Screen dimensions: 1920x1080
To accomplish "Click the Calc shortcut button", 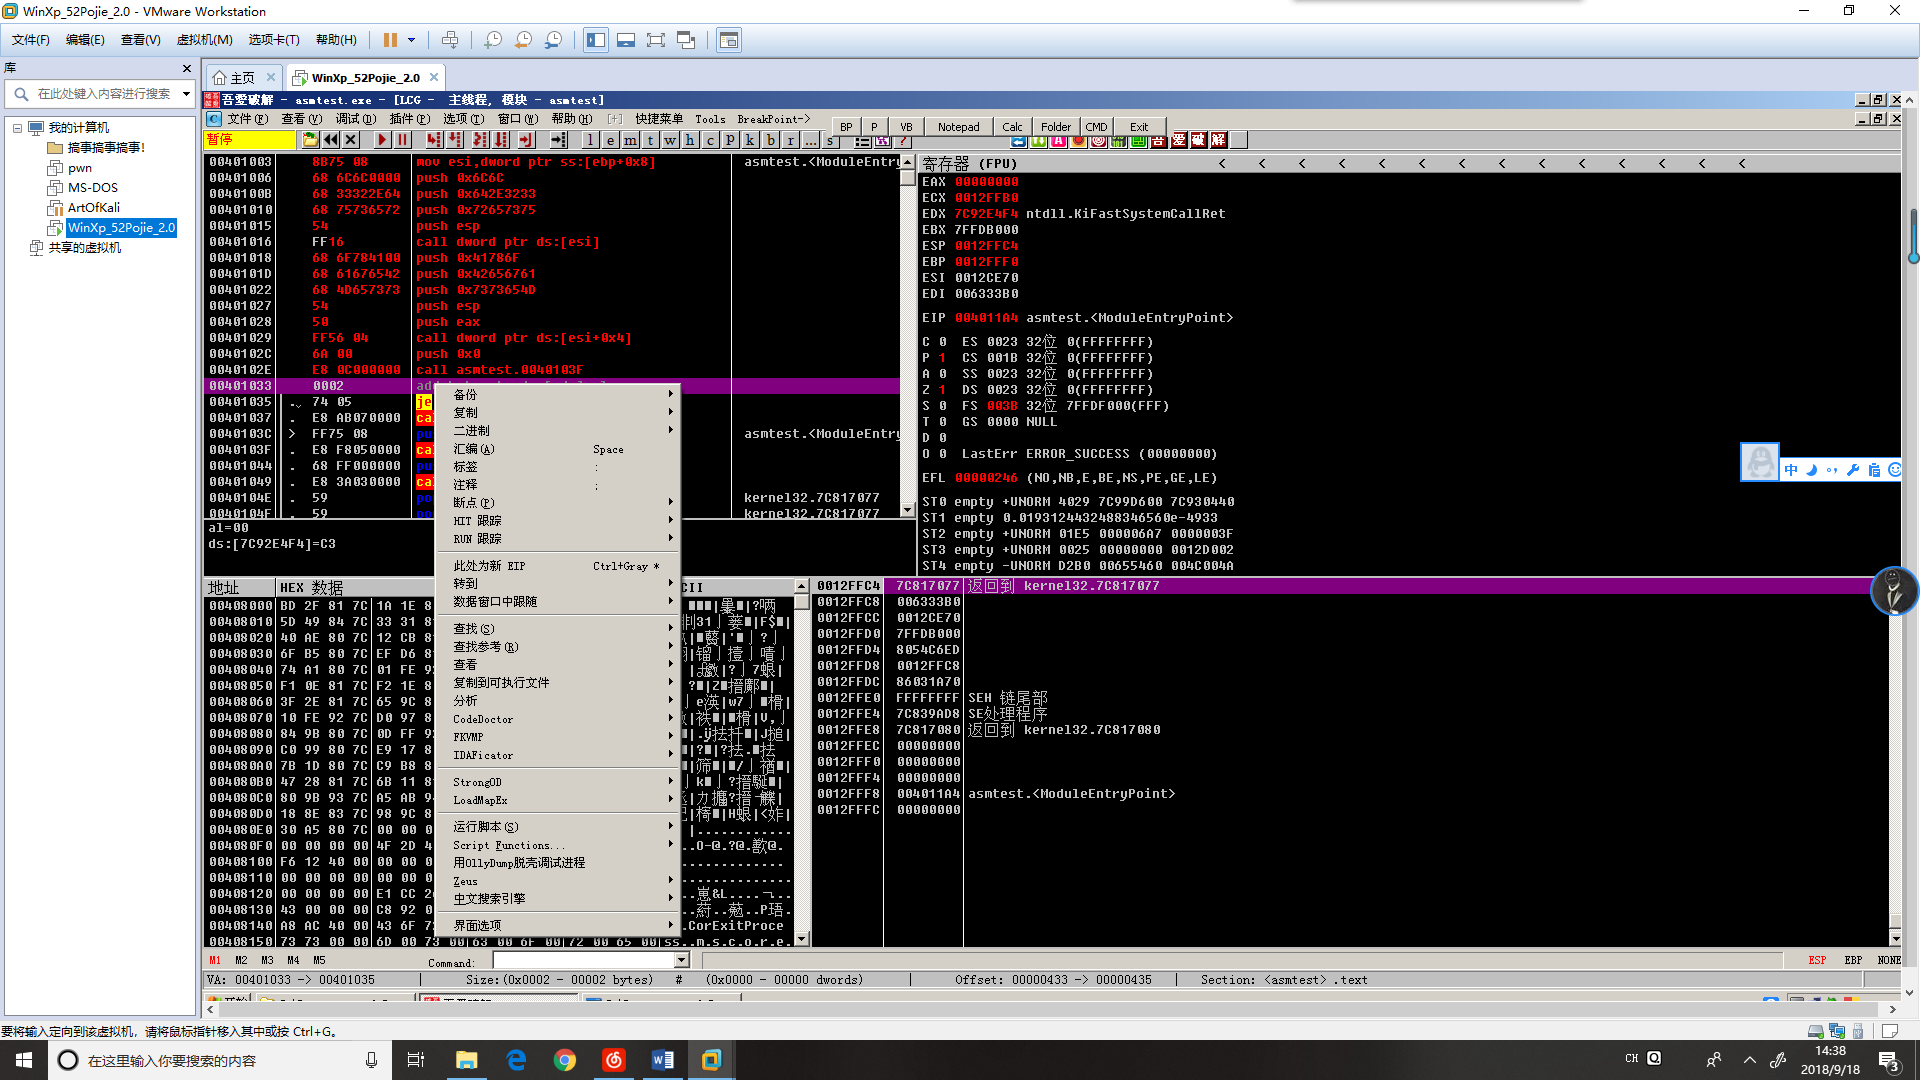I will point(1012,127).
